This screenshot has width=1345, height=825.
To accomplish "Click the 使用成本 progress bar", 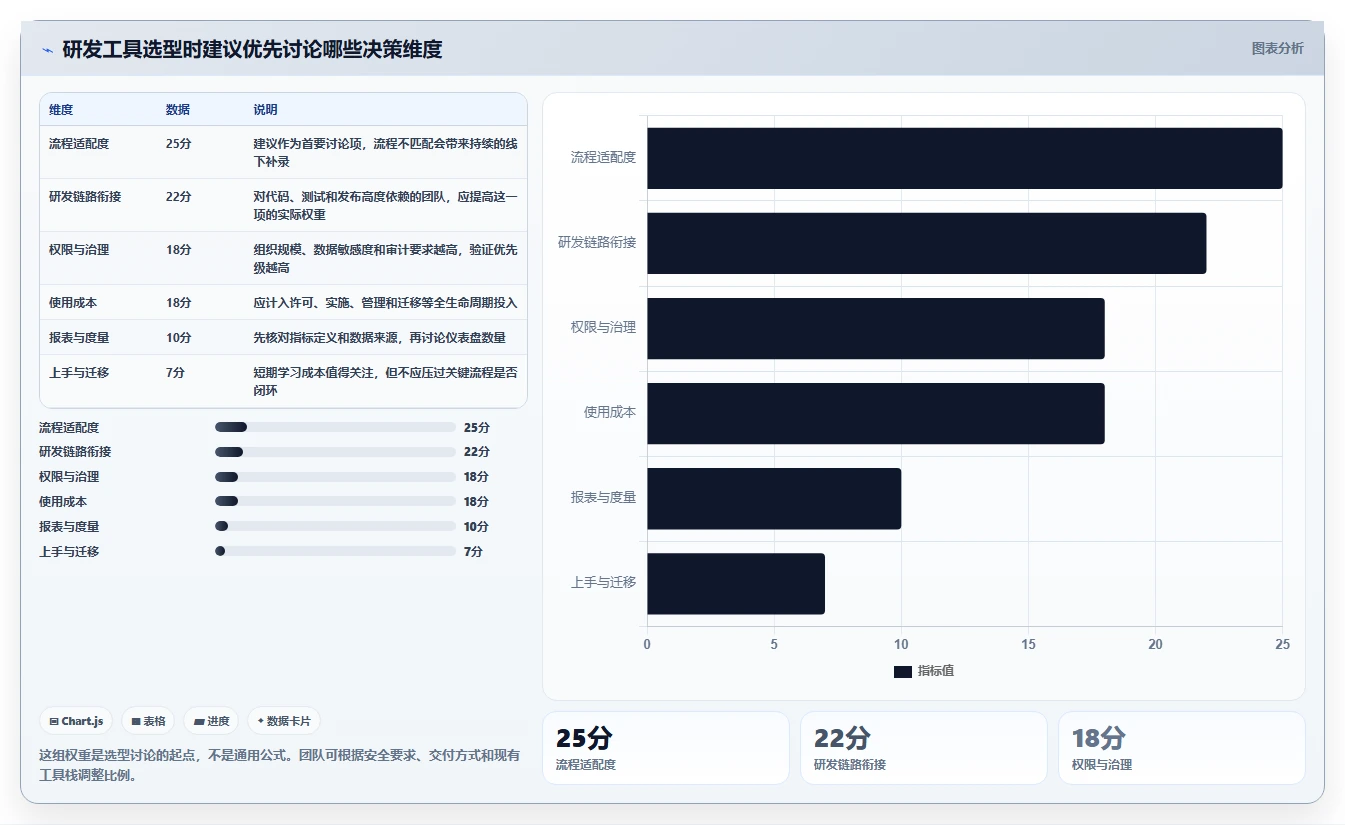I will (x=335, y=501).
